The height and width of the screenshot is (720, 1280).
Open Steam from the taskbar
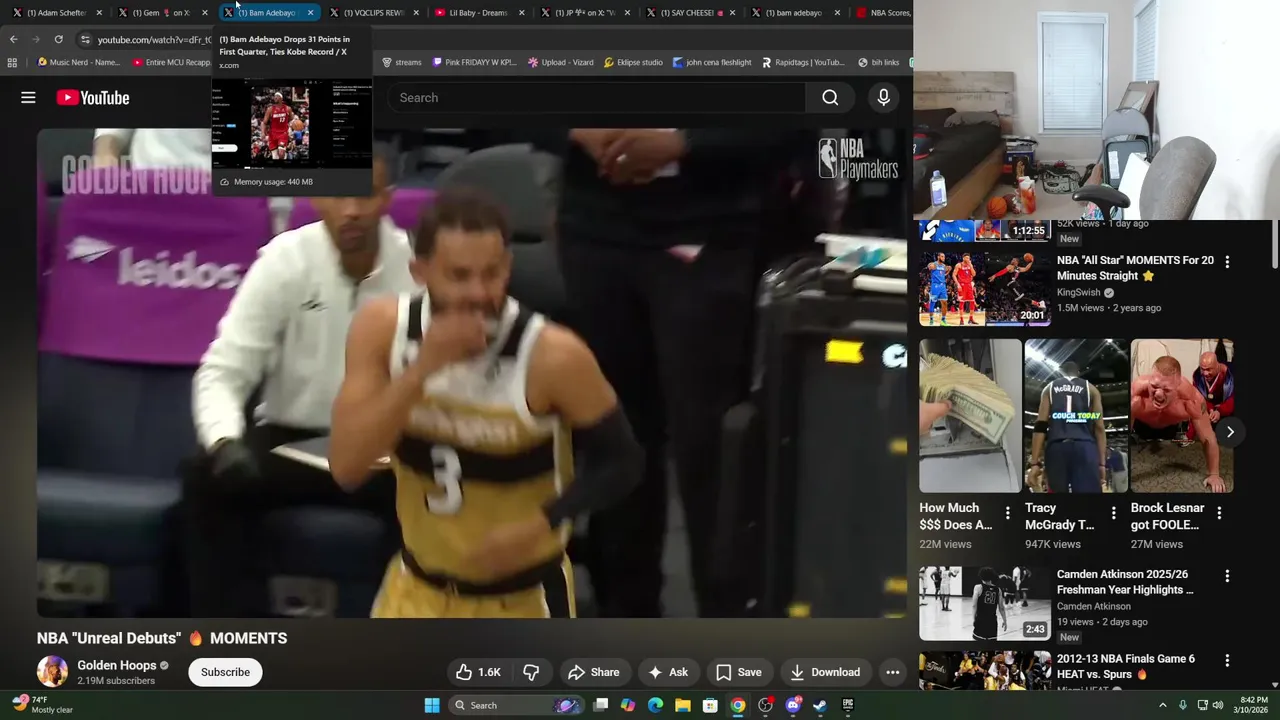(x=820, y=705)
